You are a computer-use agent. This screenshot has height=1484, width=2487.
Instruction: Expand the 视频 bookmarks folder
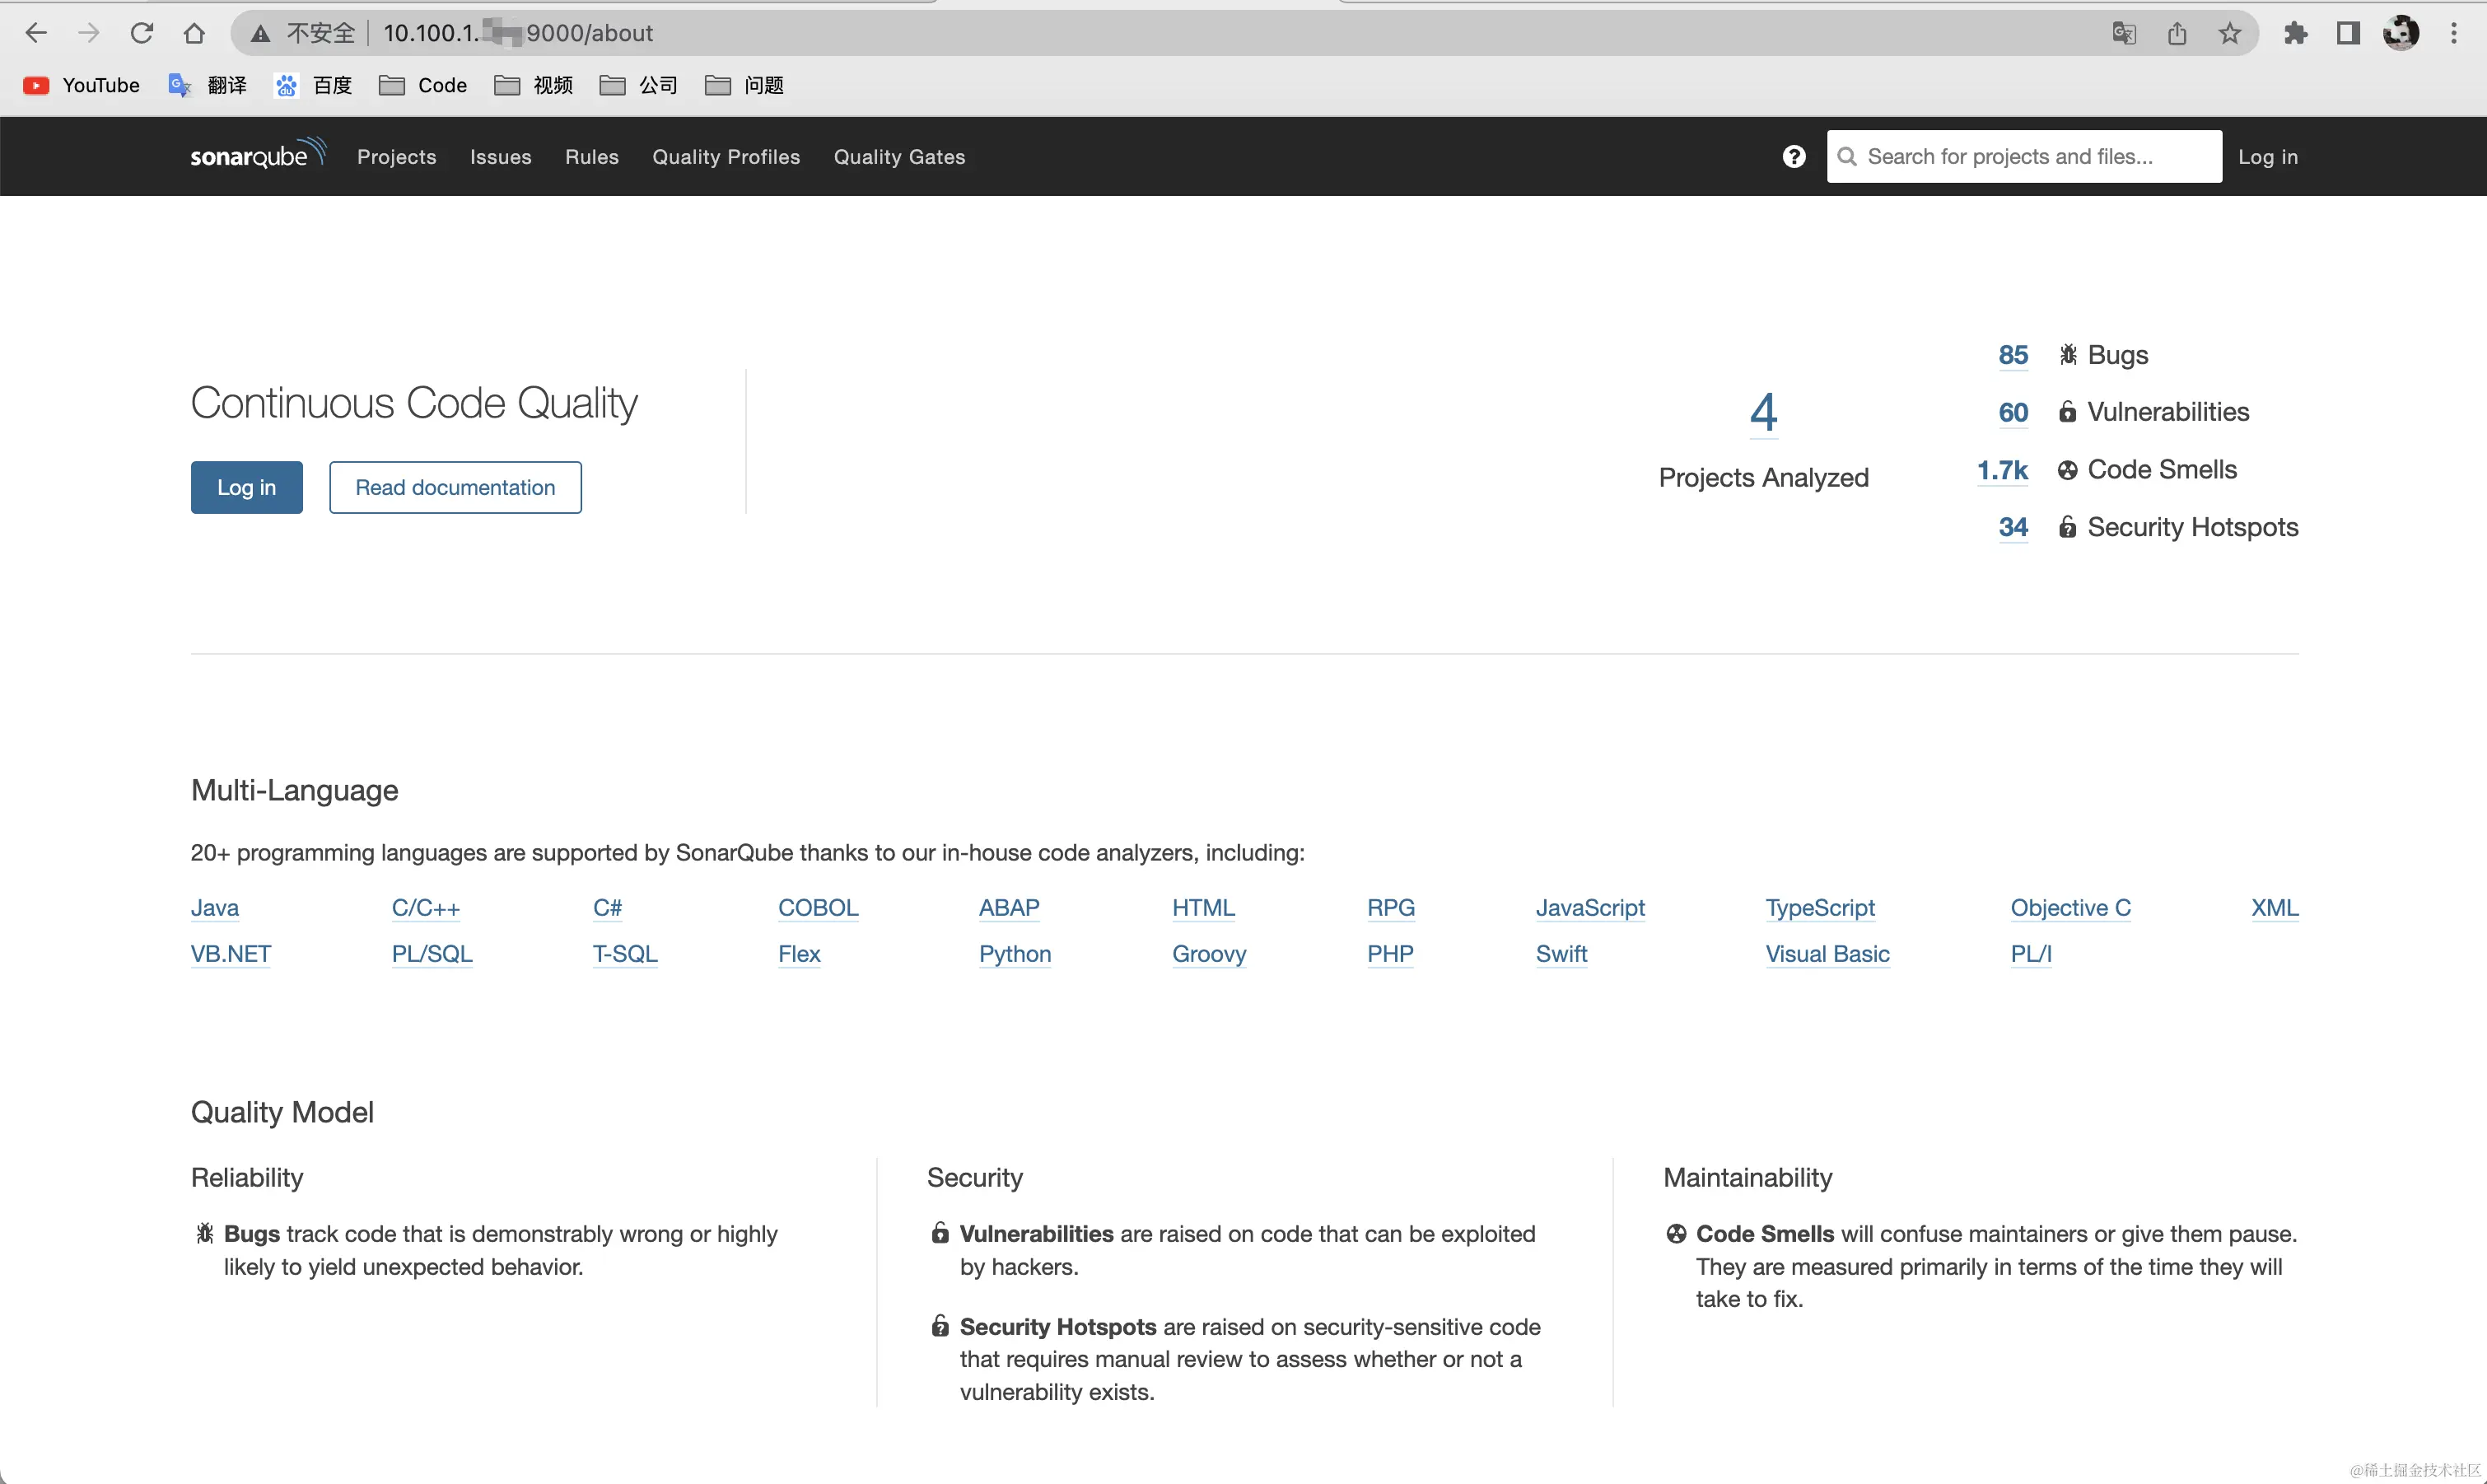tap(534, 85)
